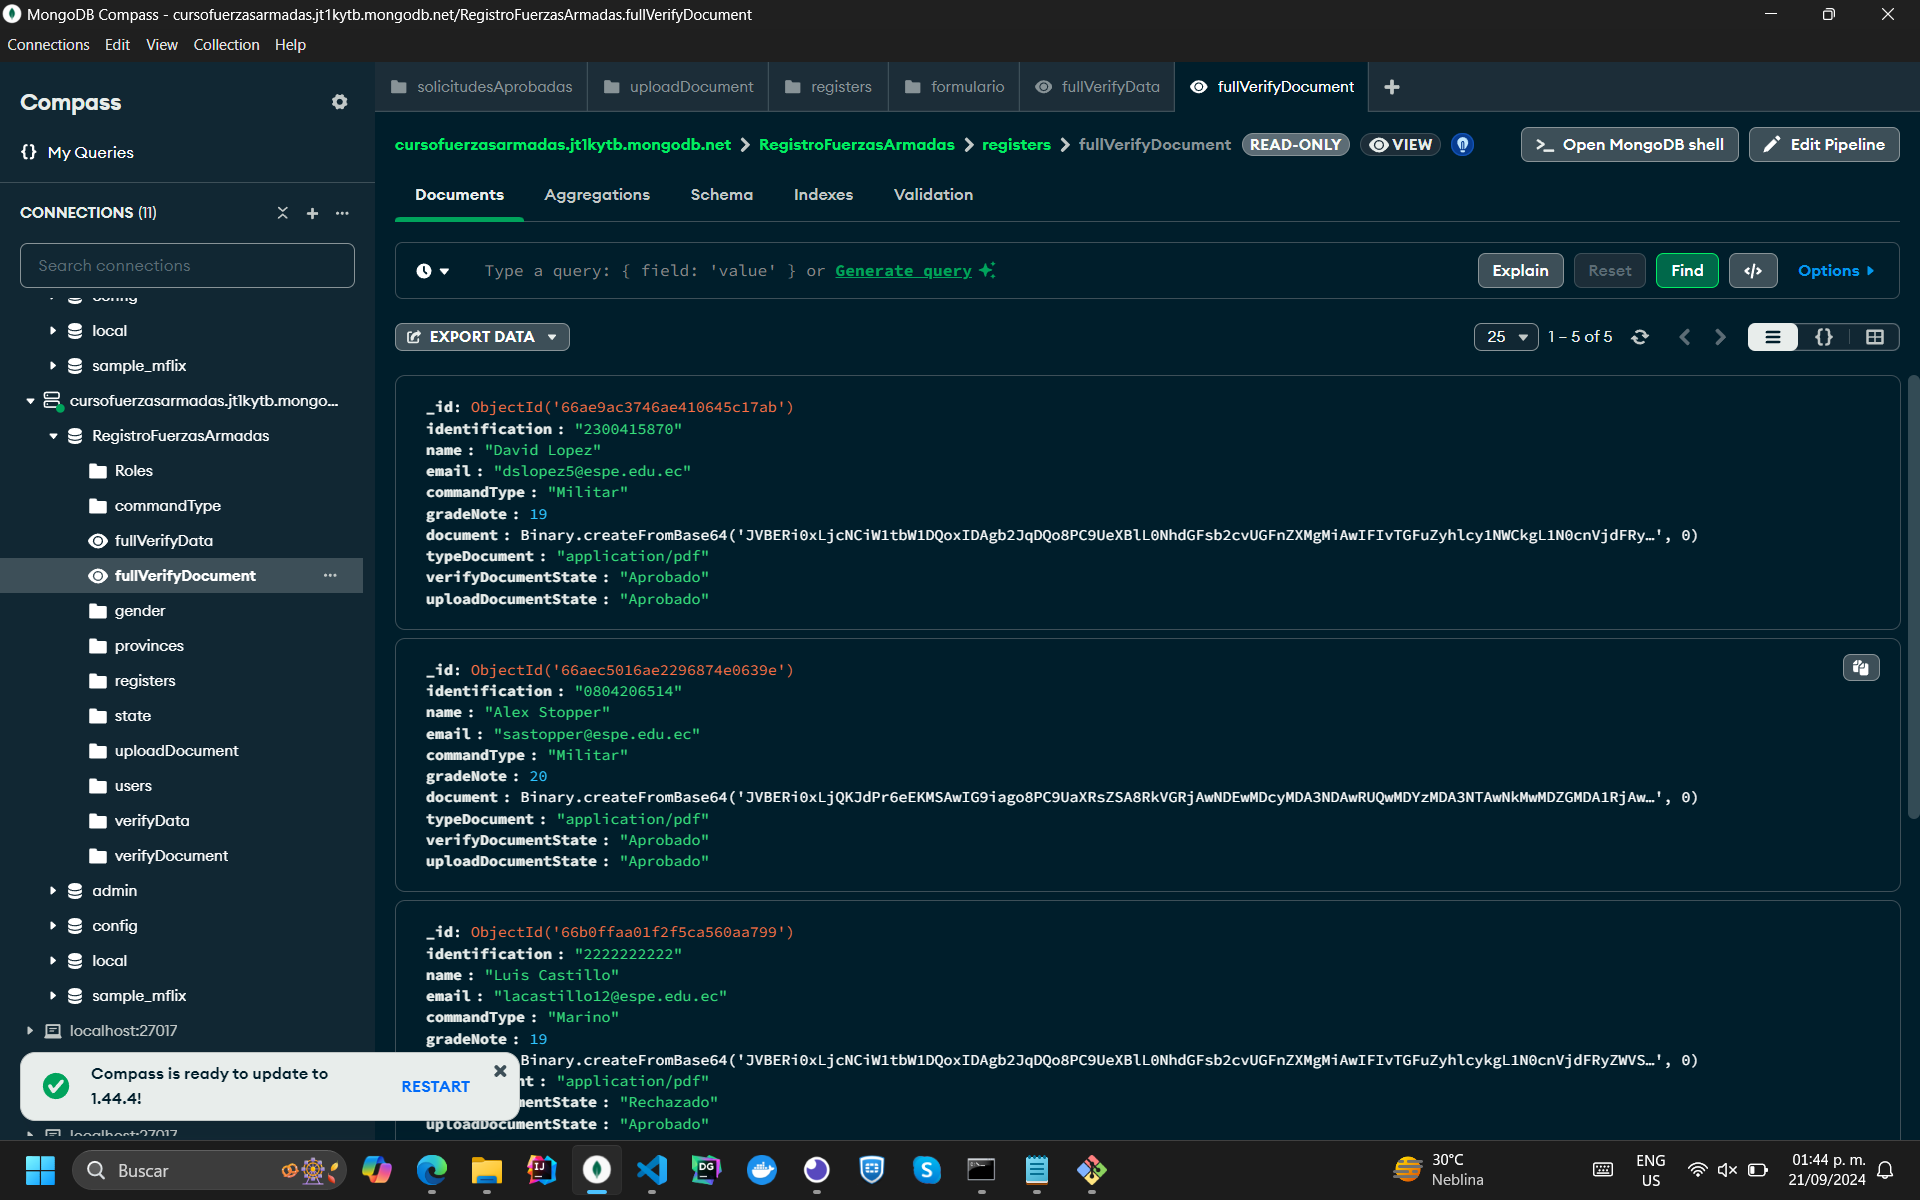
Task: Switch to Indexes tab
Action: pyautogui.click(x=823, y=195)
